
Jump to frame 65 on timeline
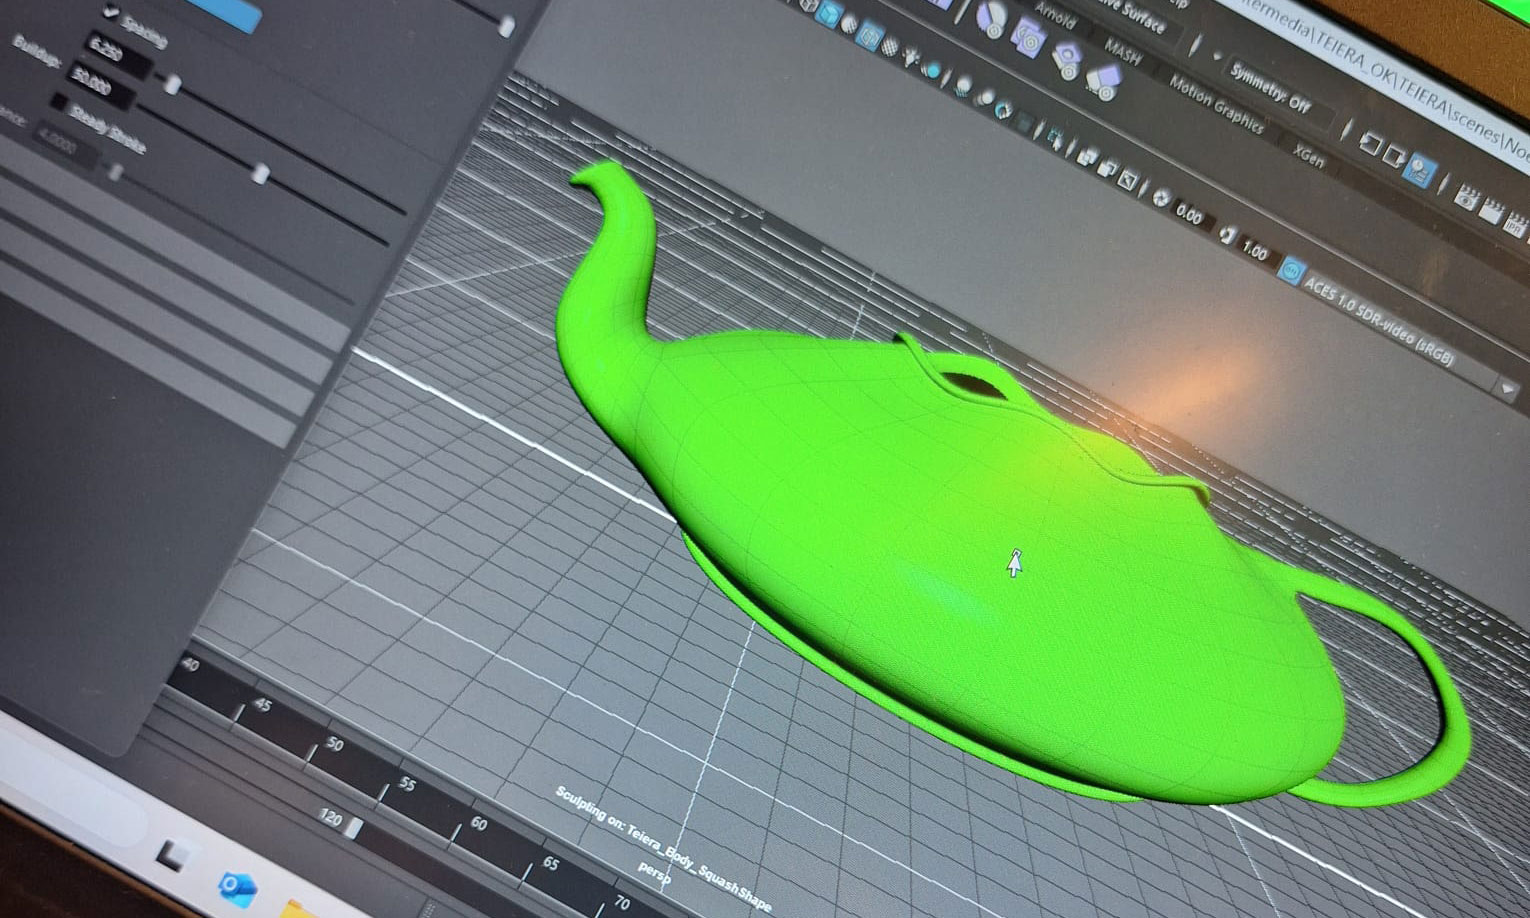(550, 863)
